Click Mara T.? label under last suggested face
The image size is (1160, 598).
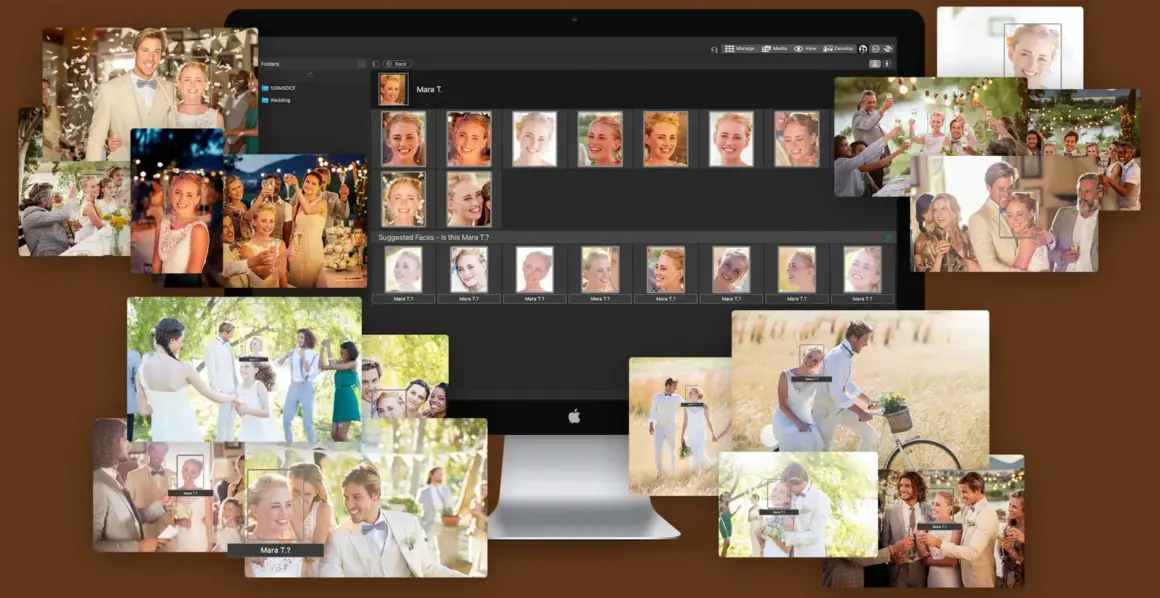coord(862,299)
